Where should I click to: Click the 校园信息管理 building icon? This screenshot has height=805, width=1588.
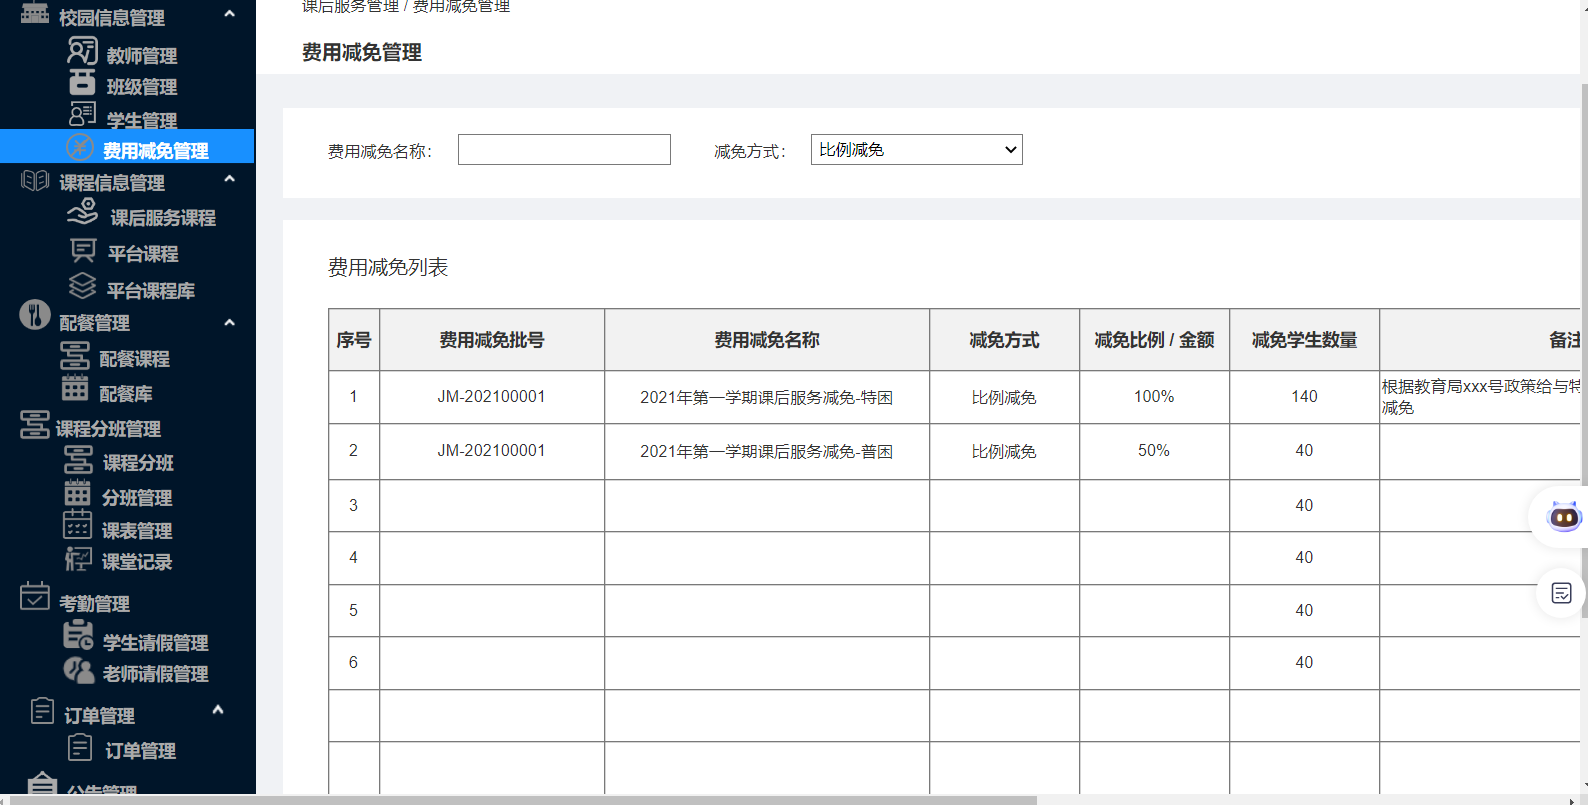point(35,13)
